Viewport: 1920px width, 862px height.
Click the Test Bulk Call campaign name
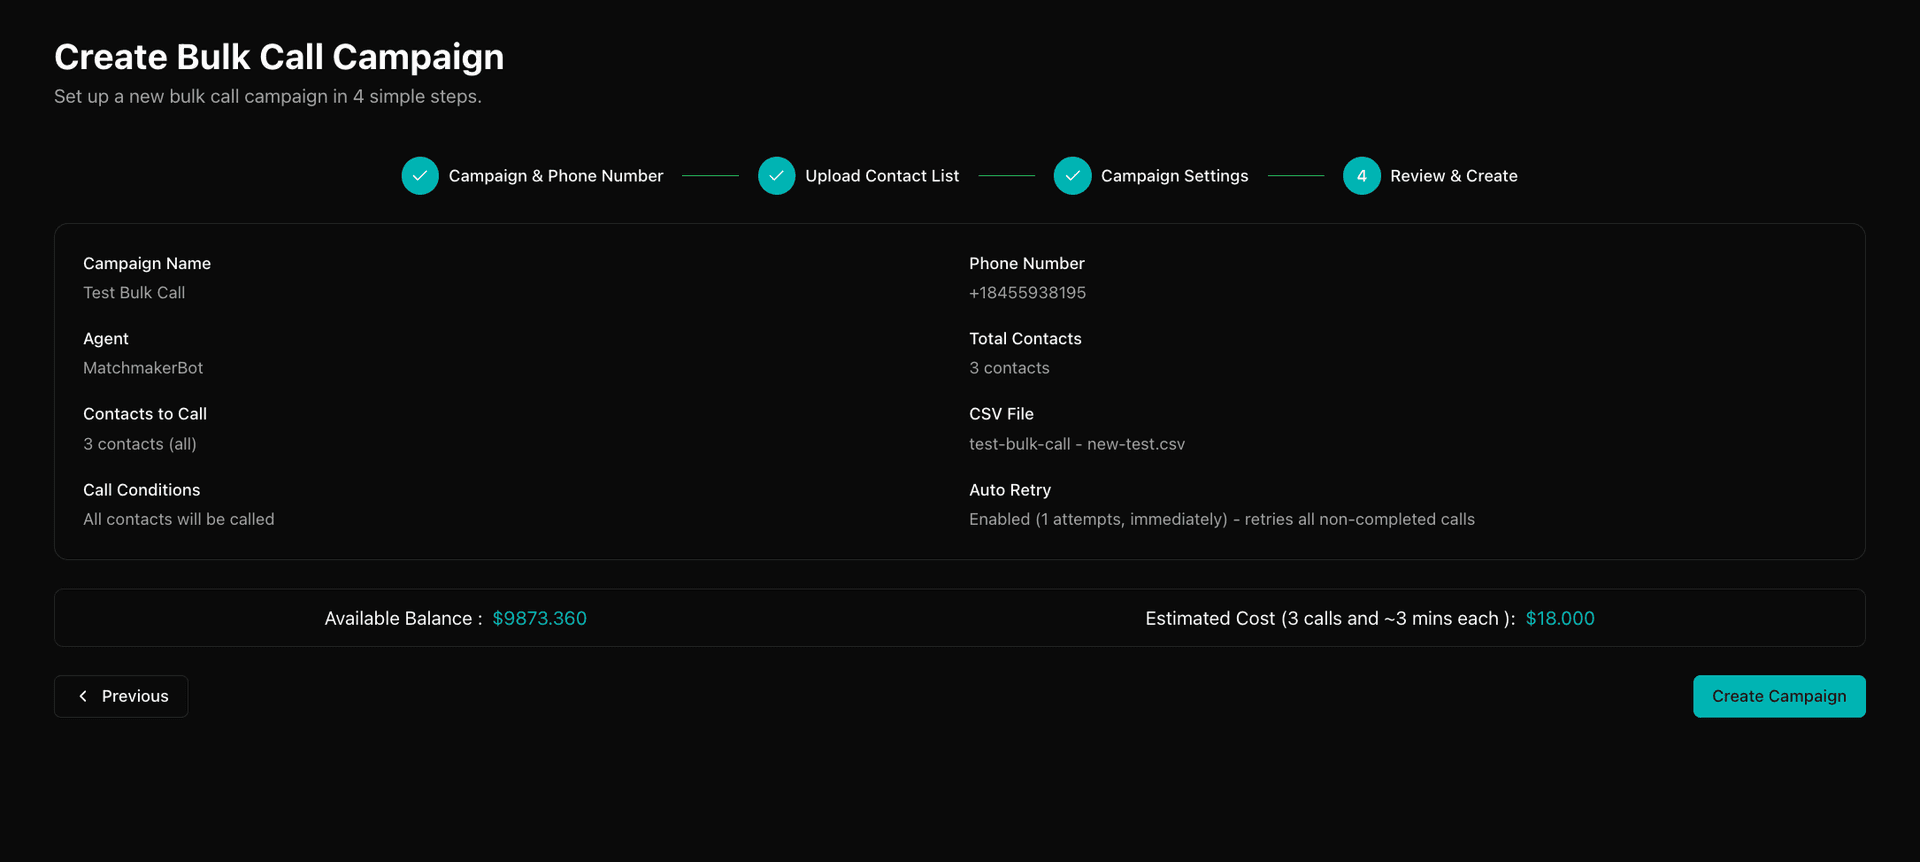point(134,293)
